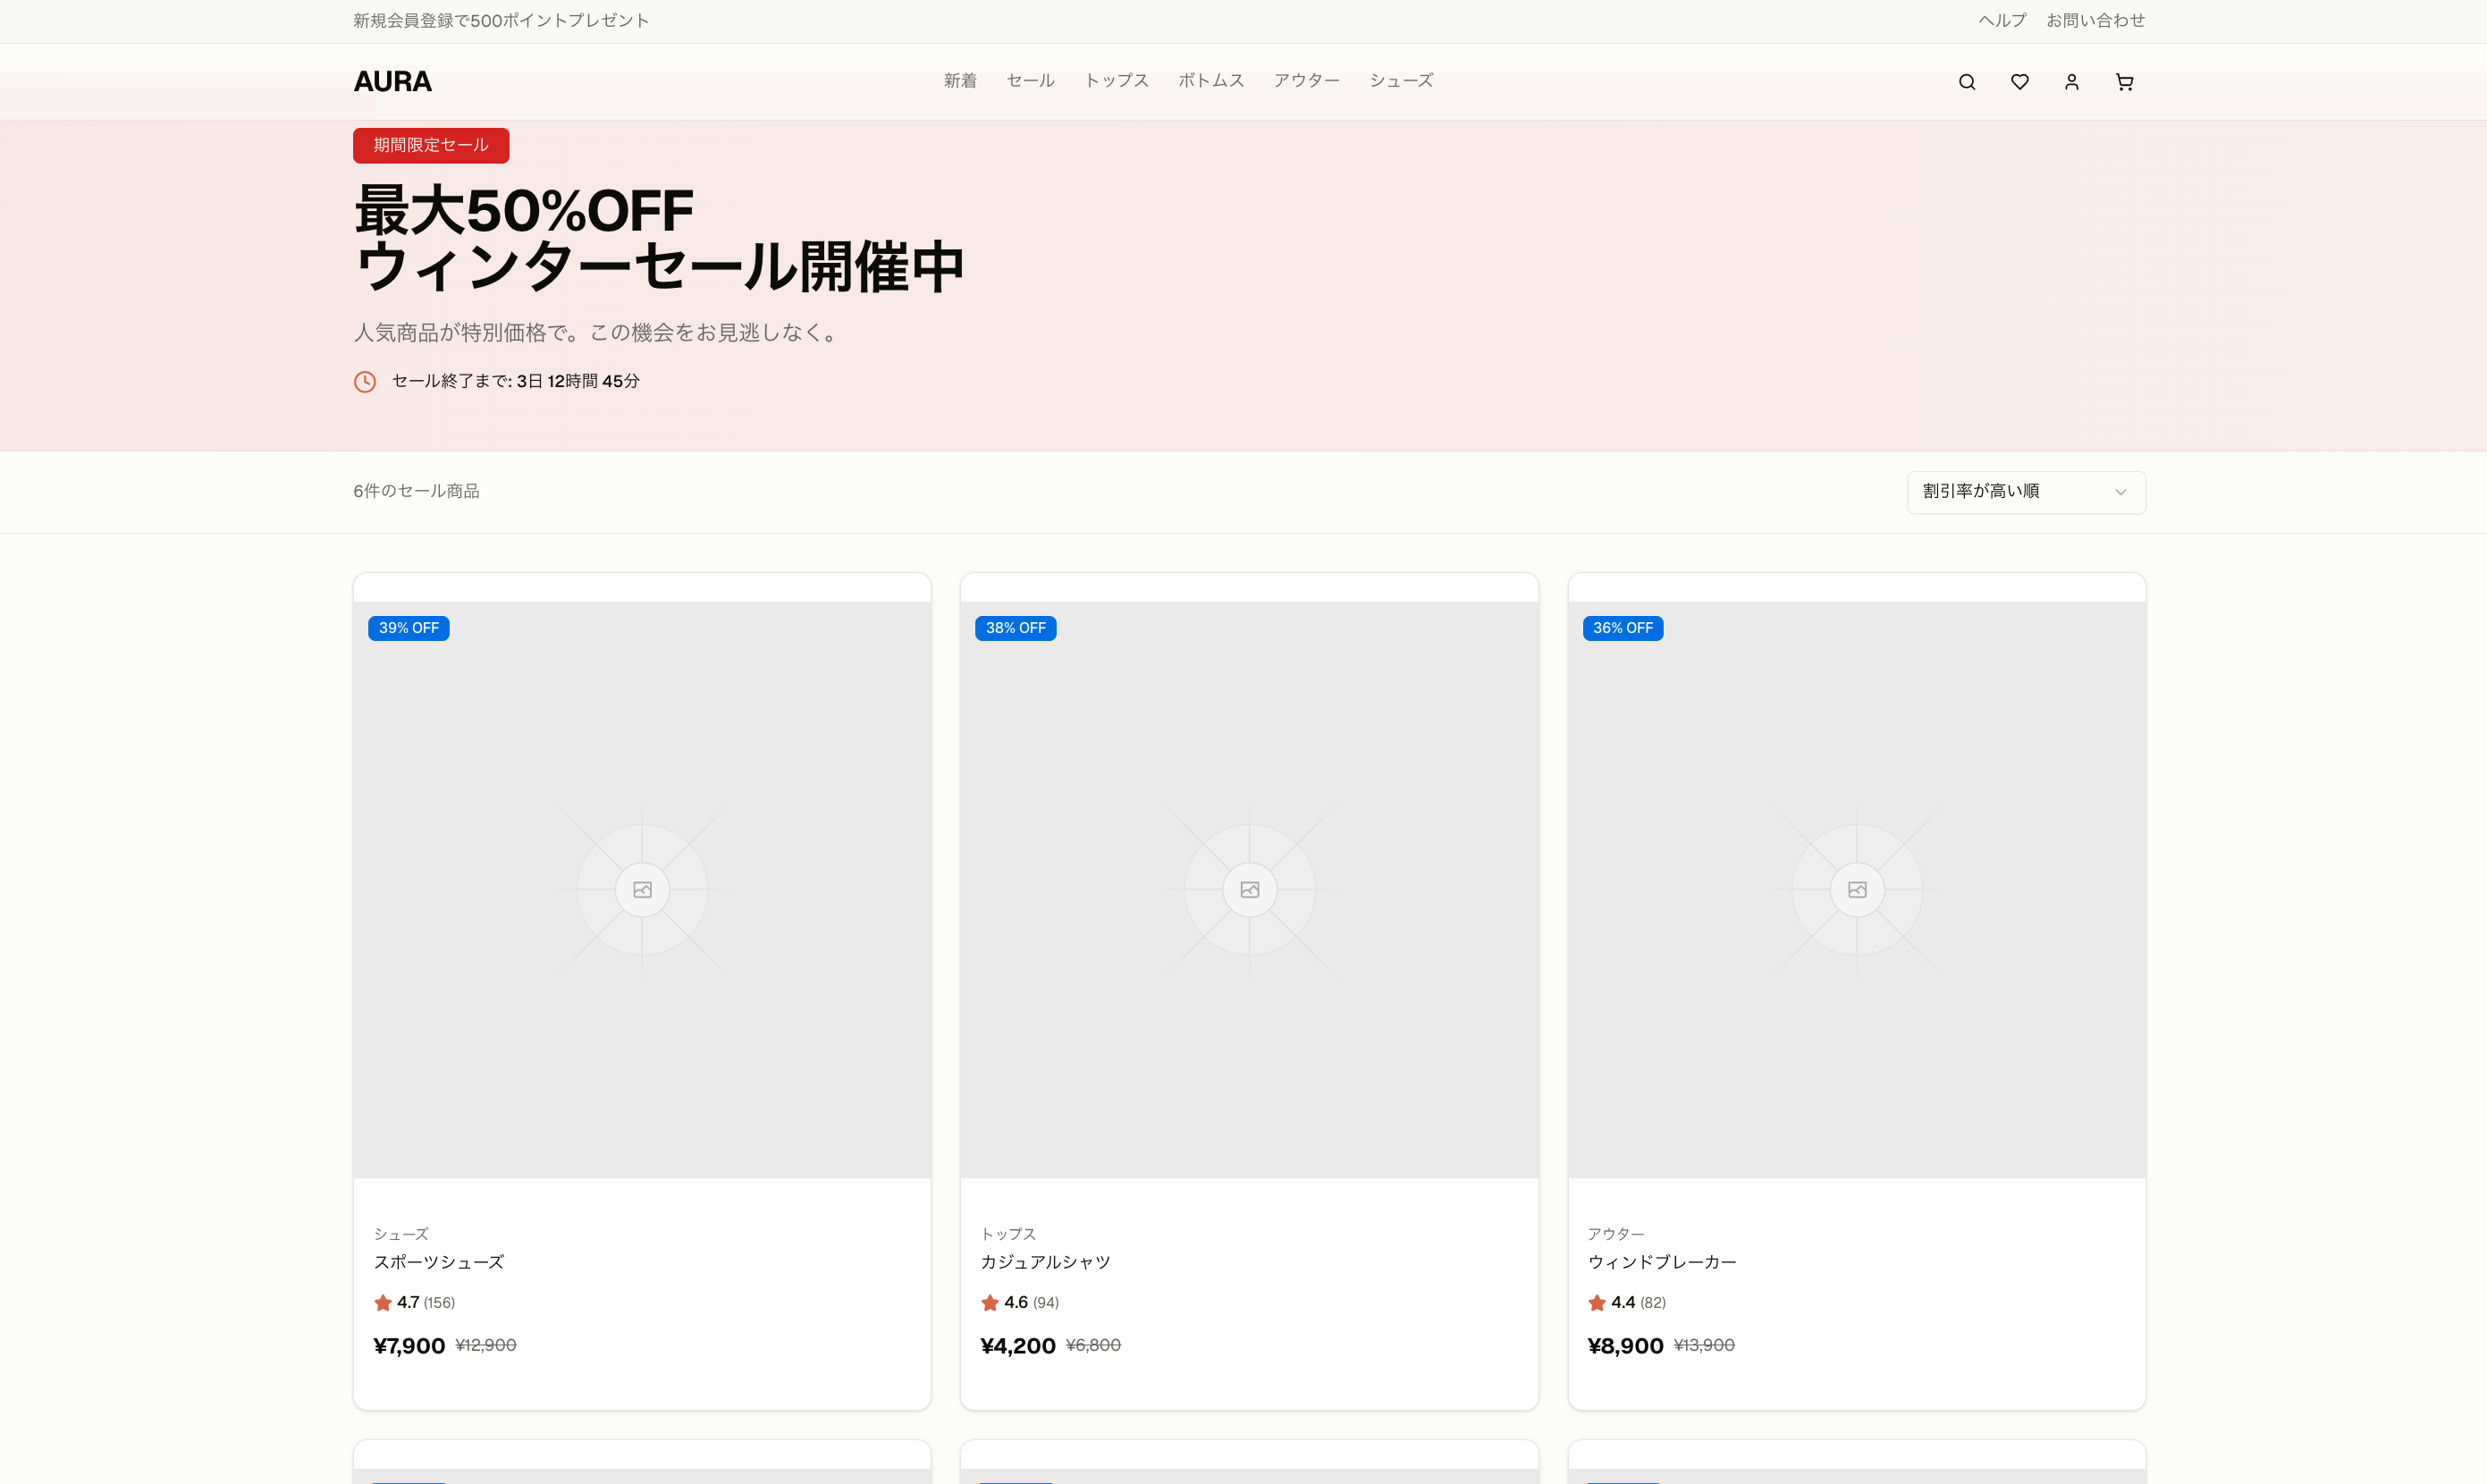View the shopping cart icon

coord(2125,81)
